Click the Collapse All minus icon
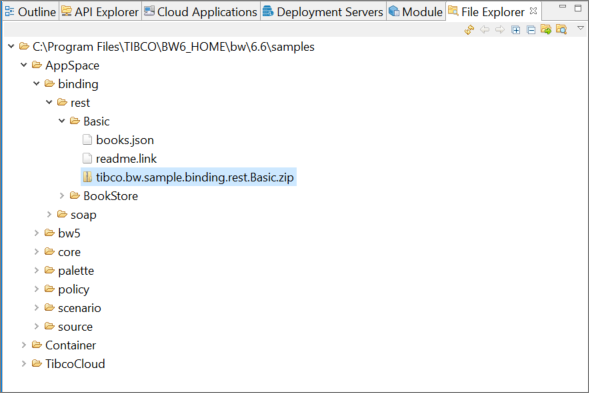Viewport: 589px width, 393px height. point(531,30)
